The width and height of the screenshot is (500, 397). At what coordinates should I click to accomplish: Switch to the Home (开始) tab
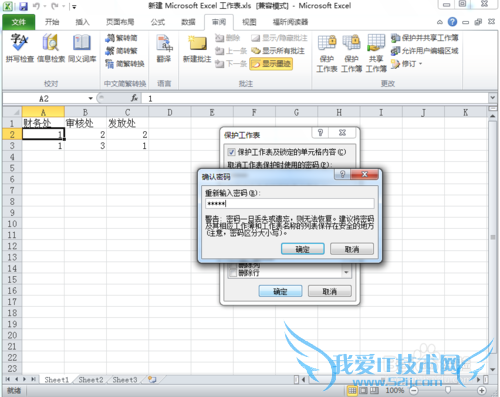tap(52, 22)
